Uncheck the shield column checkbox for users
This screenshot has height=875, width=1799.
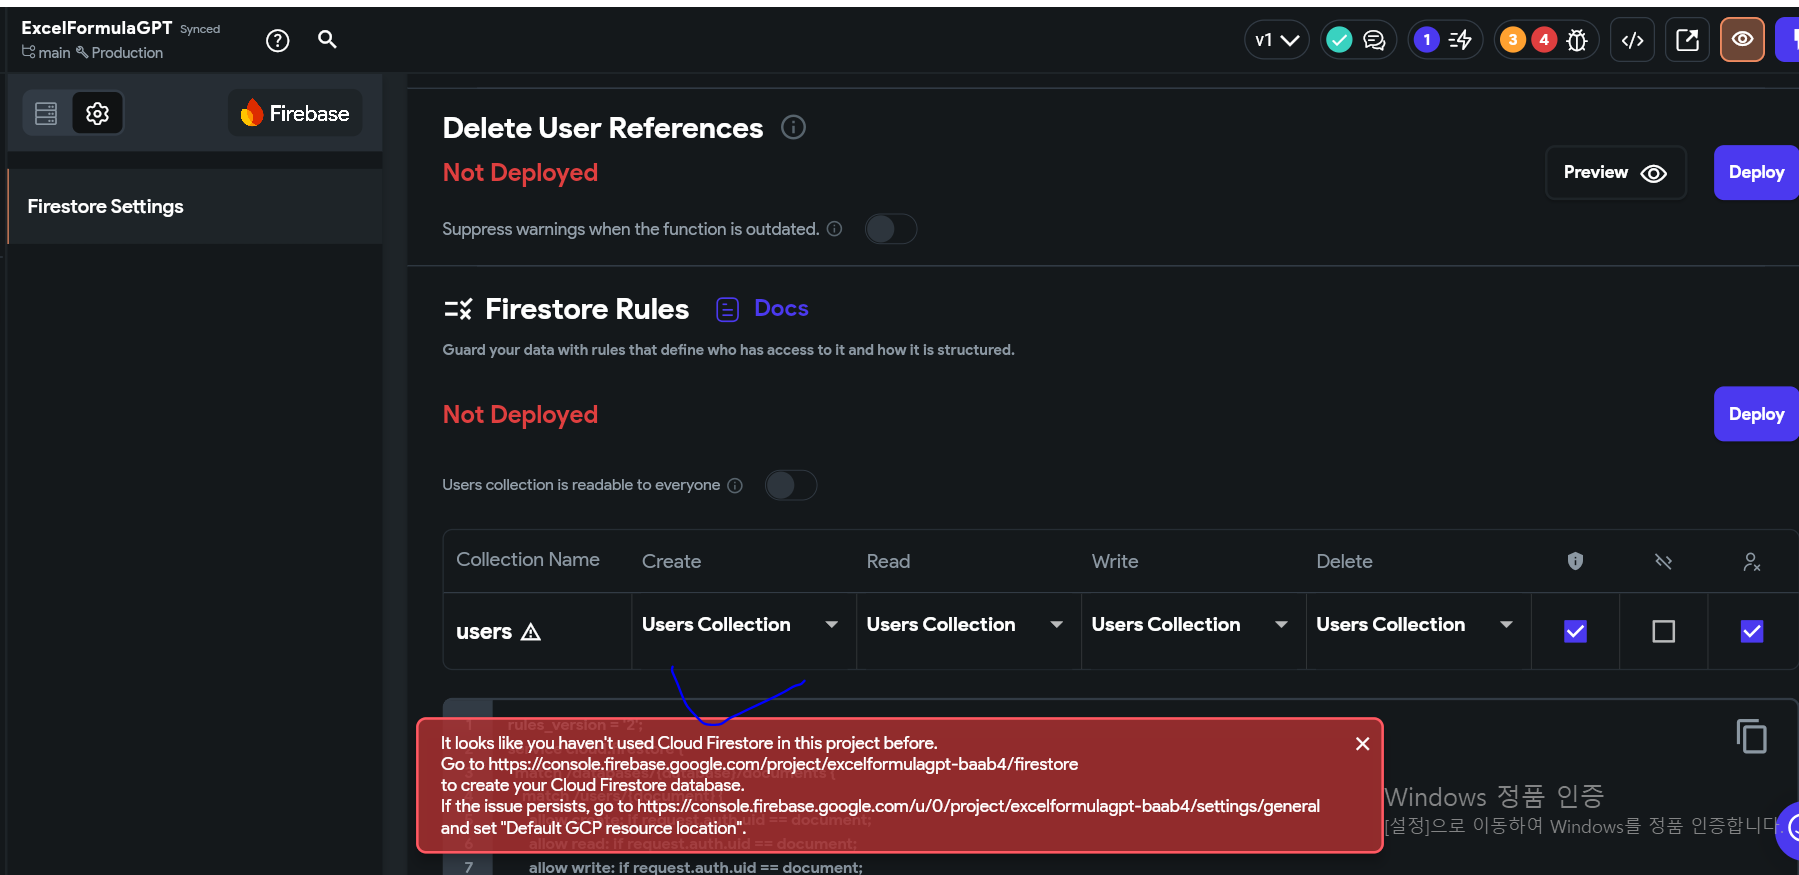[1575, 631]
